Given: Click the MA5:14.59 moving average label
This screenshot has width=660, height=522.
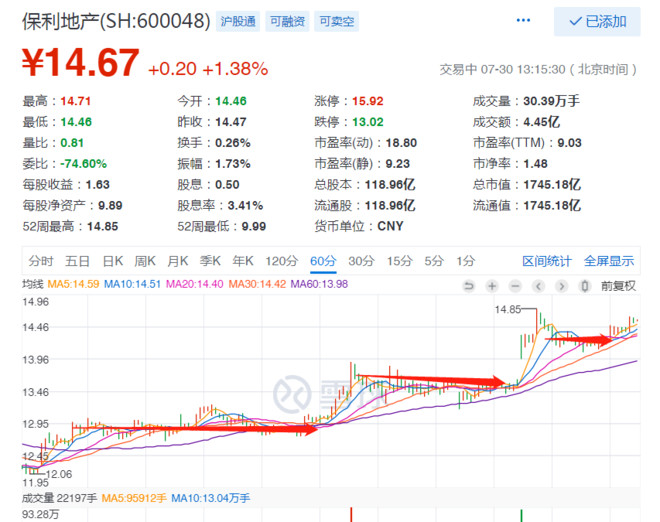Looking at the screenshot, I should (x=73, y=284).
